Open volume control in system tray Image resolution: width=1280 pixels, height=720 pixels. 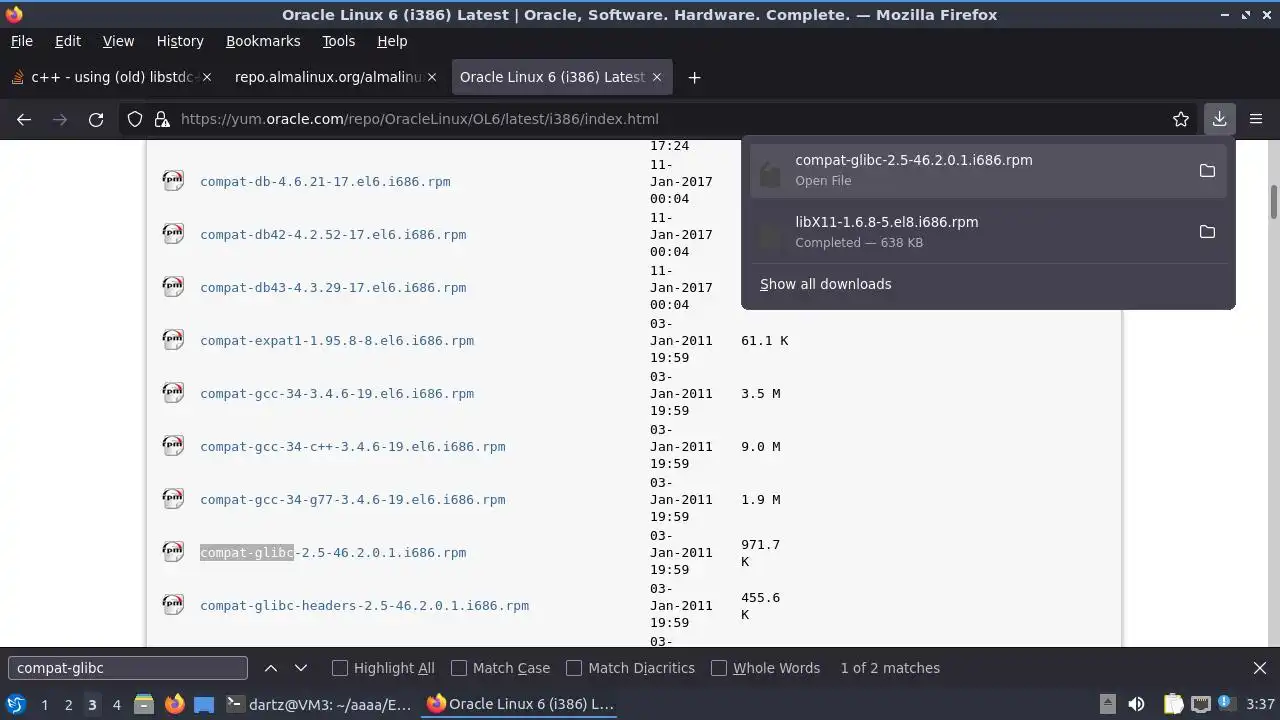[x=1136, y=704]
